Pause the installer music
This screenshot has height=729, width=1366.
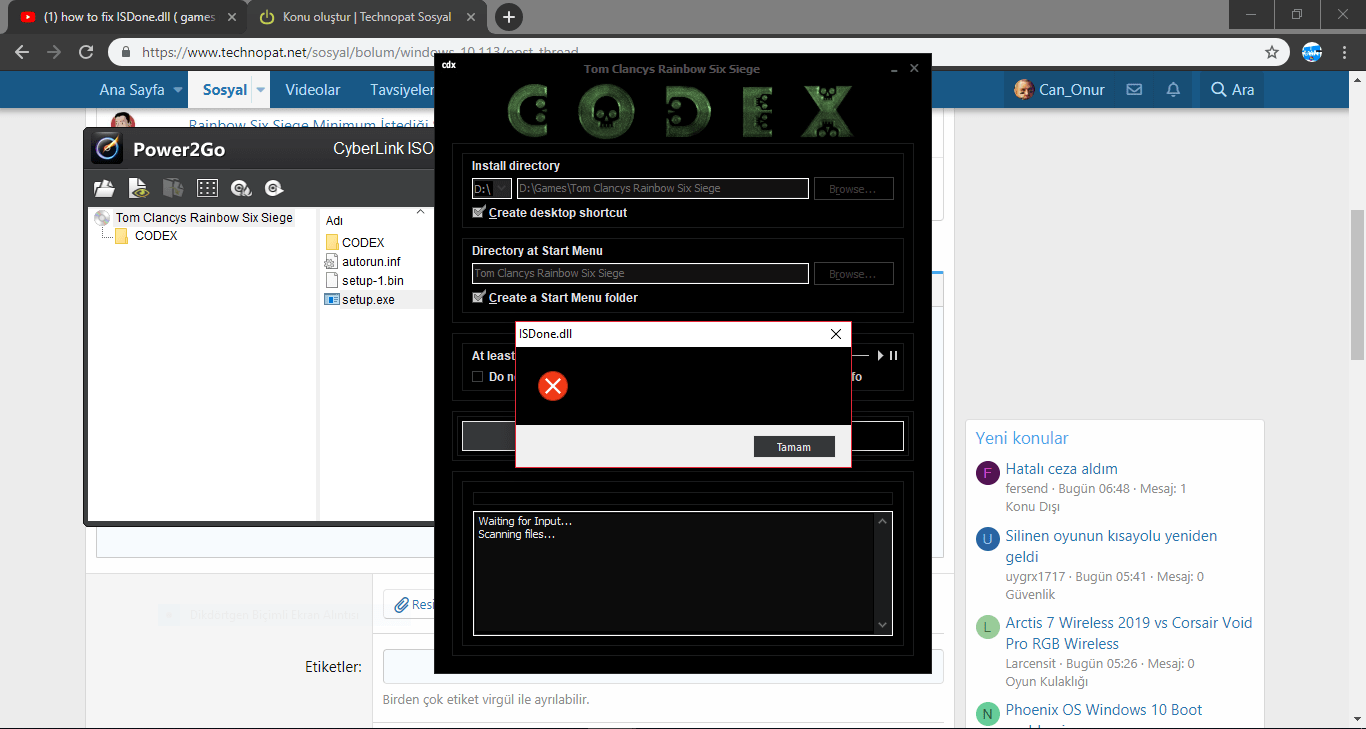coord(894,355)
